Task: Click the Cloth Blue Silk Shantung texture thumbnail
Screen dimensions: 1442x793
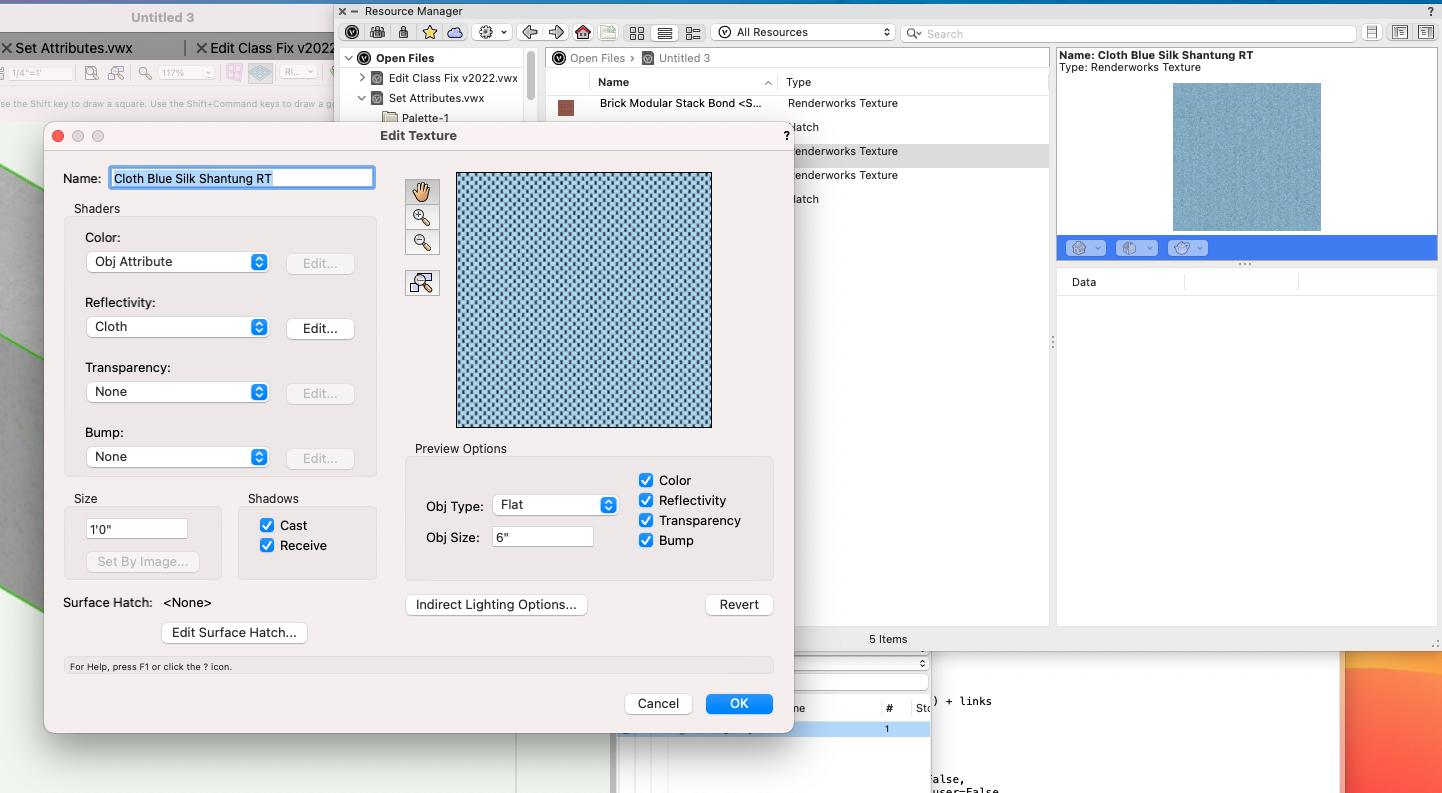Action: (1246, 157)
